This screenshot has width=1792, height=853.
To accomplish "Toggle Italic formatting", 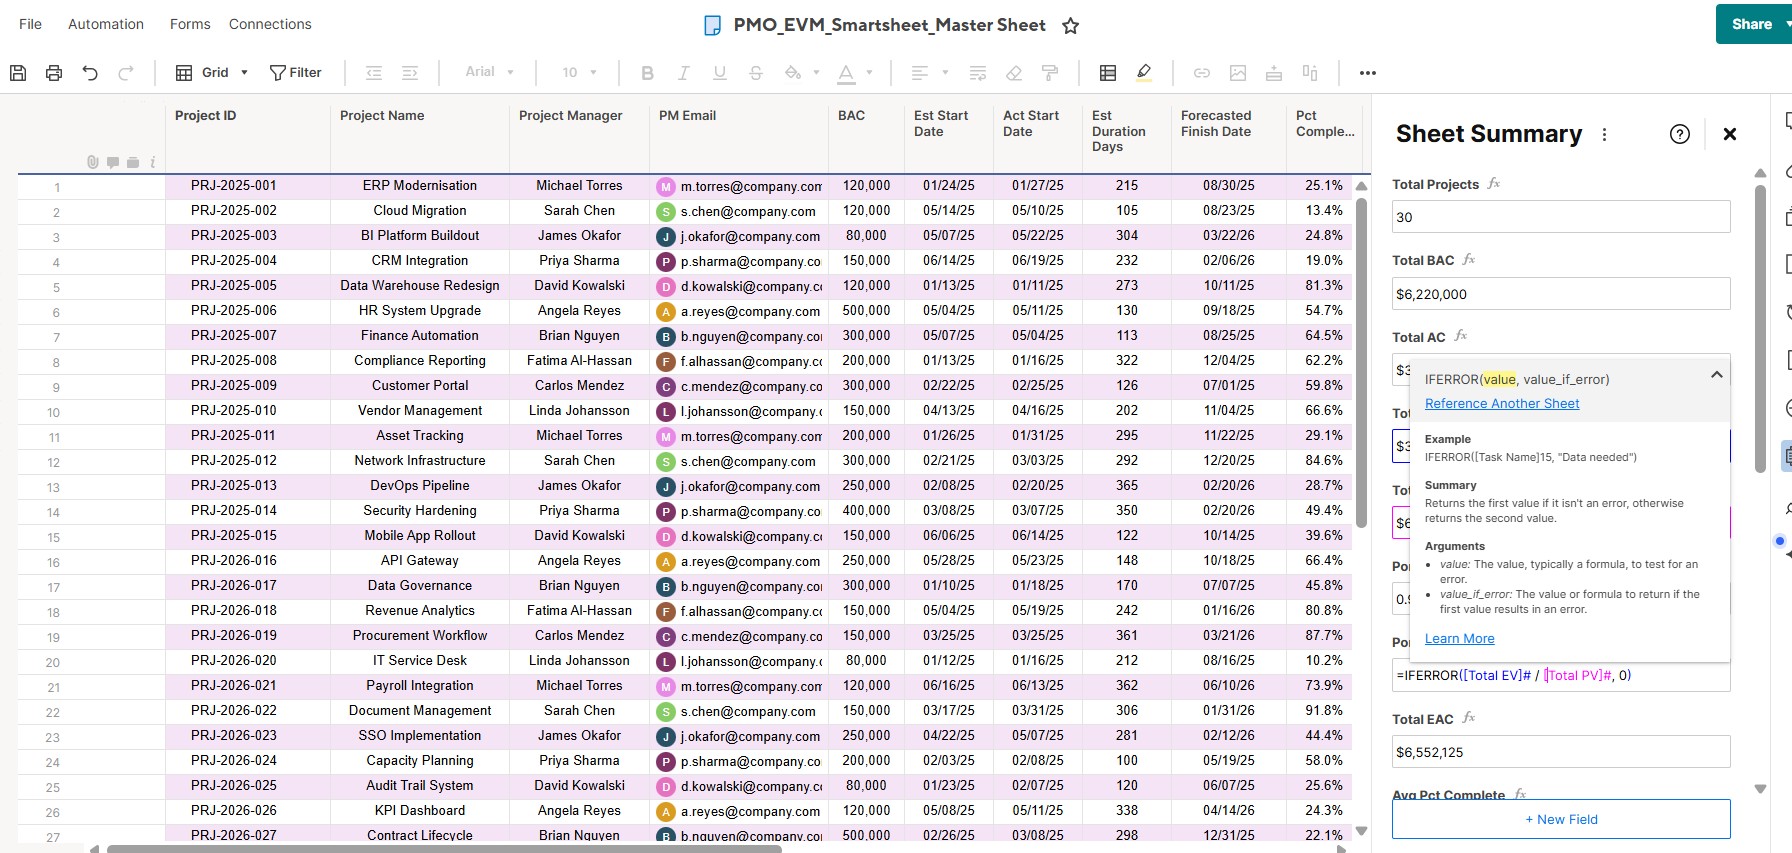I will pos(683,73).
